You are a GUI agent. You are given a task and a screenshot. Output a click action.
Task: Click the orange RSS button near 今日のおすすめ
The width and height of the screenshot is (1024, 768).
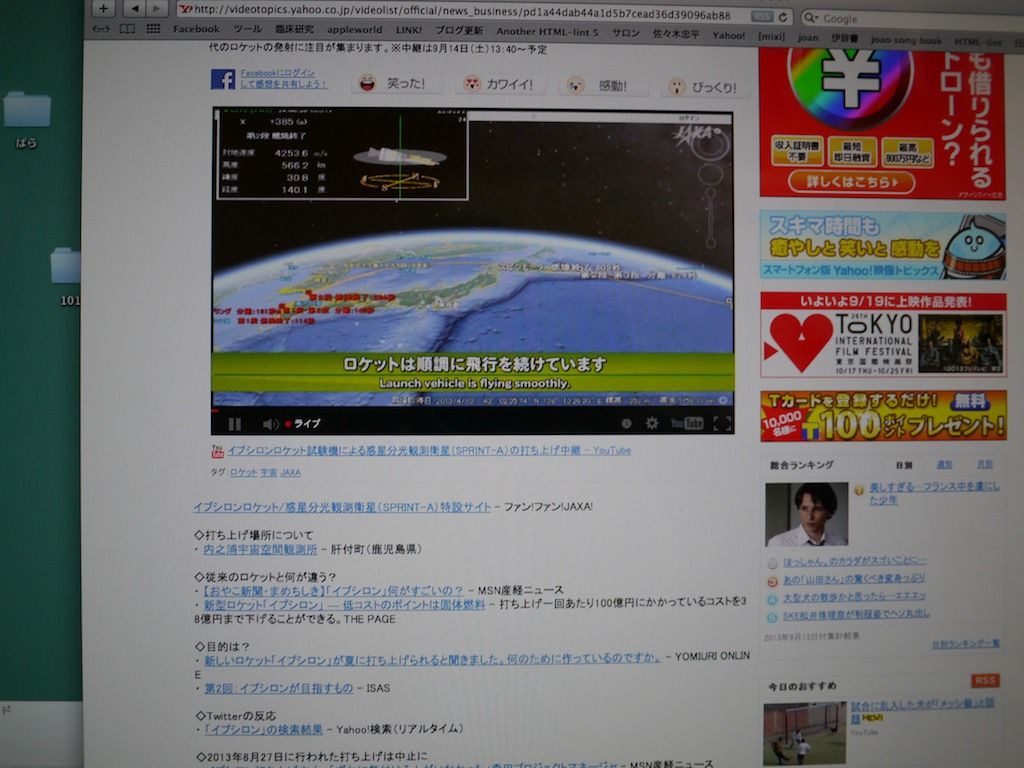pos(985,680)
